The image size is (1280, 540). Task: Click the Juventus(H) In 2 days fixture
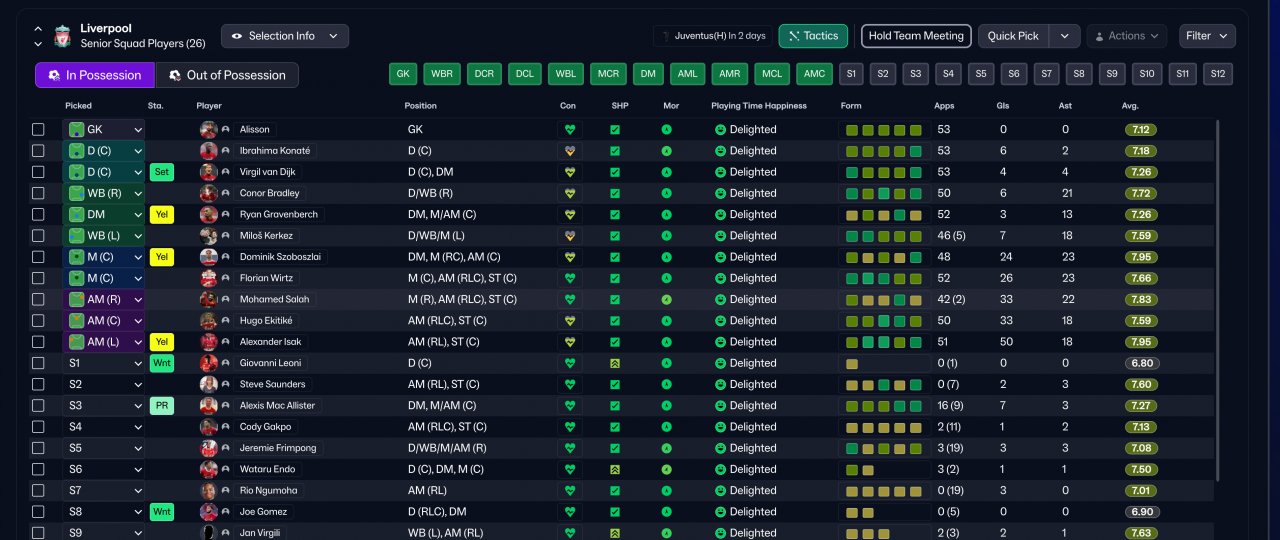[713, 36]
